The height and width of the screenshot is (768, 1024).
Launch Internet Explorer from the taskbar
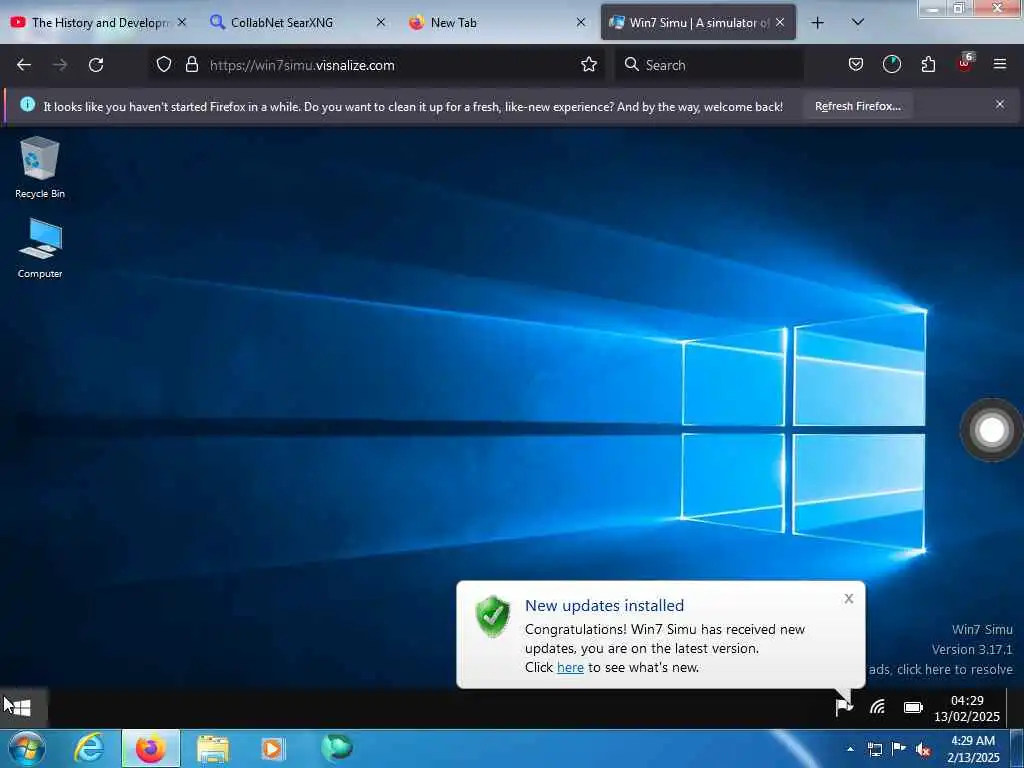coord(89,748)
